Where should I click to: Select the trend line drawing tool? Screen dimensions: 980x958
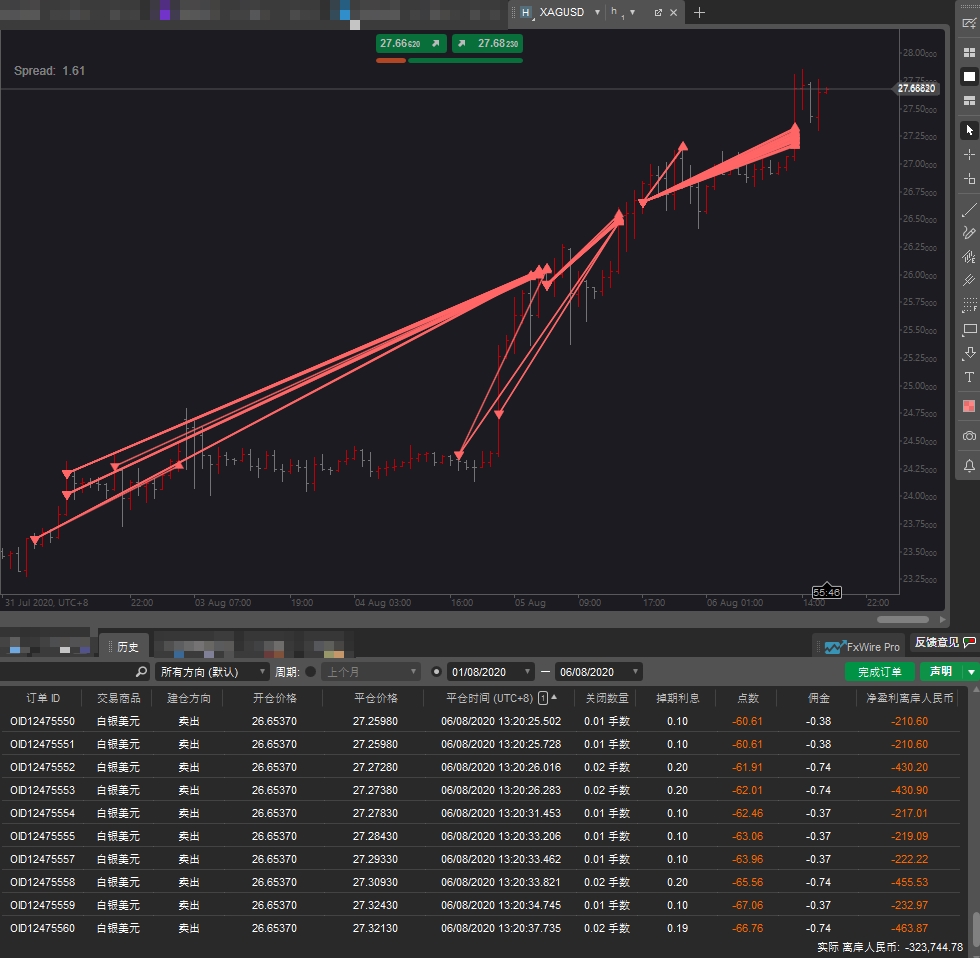tap(969, 209)
